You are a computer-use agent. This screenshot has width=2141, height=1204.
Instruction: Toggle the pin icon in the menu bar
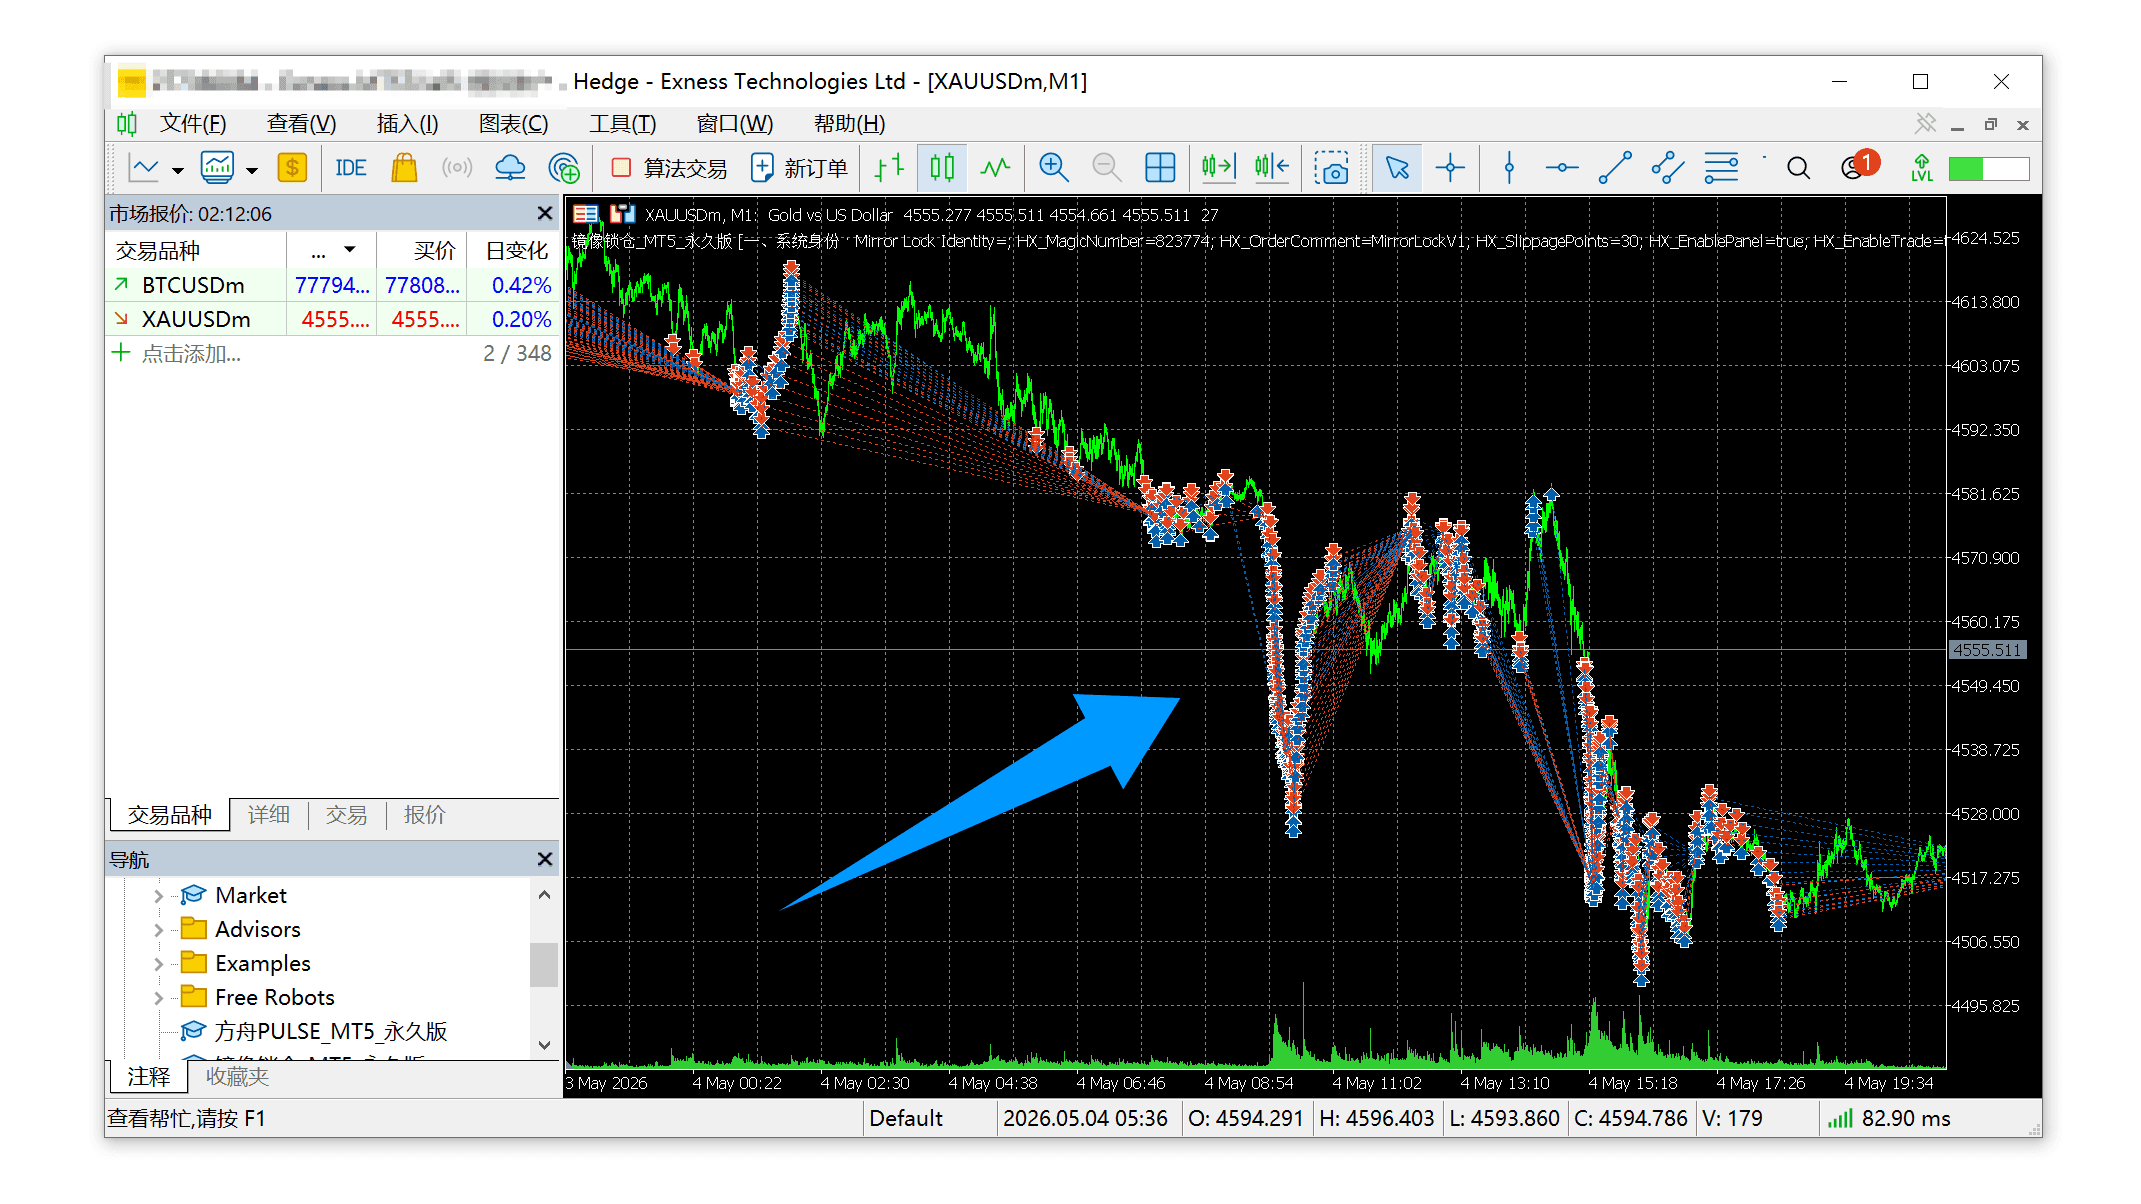tap(1925, 123)
